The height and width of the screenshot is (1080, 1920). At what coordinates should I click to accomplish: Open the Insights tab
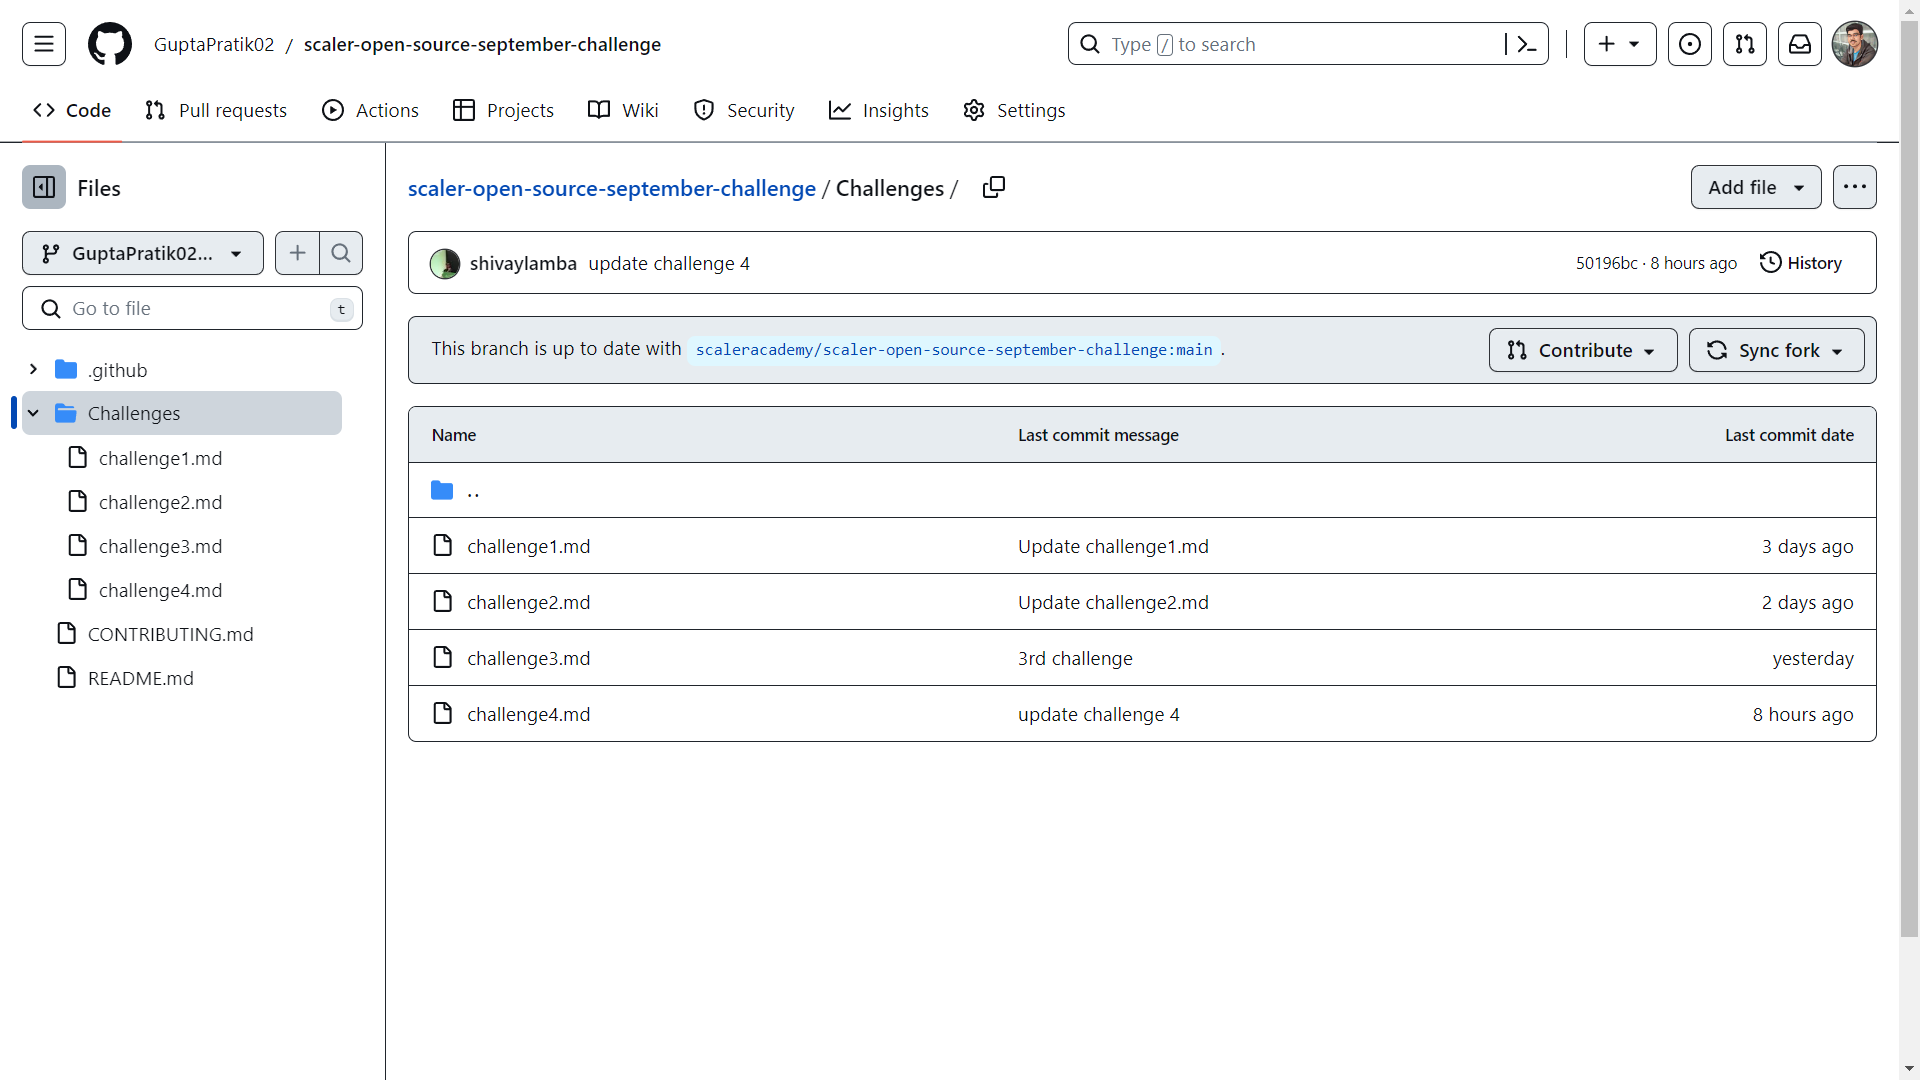click(x=878, y=110)
